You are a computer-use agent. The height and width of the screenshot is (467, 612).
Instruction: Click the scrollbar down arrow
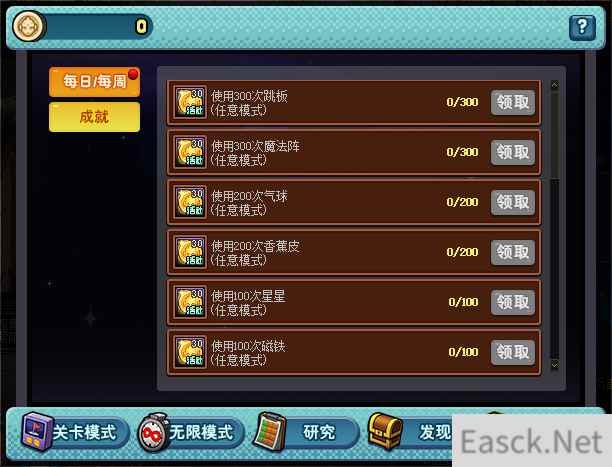[x=555, y=364]
